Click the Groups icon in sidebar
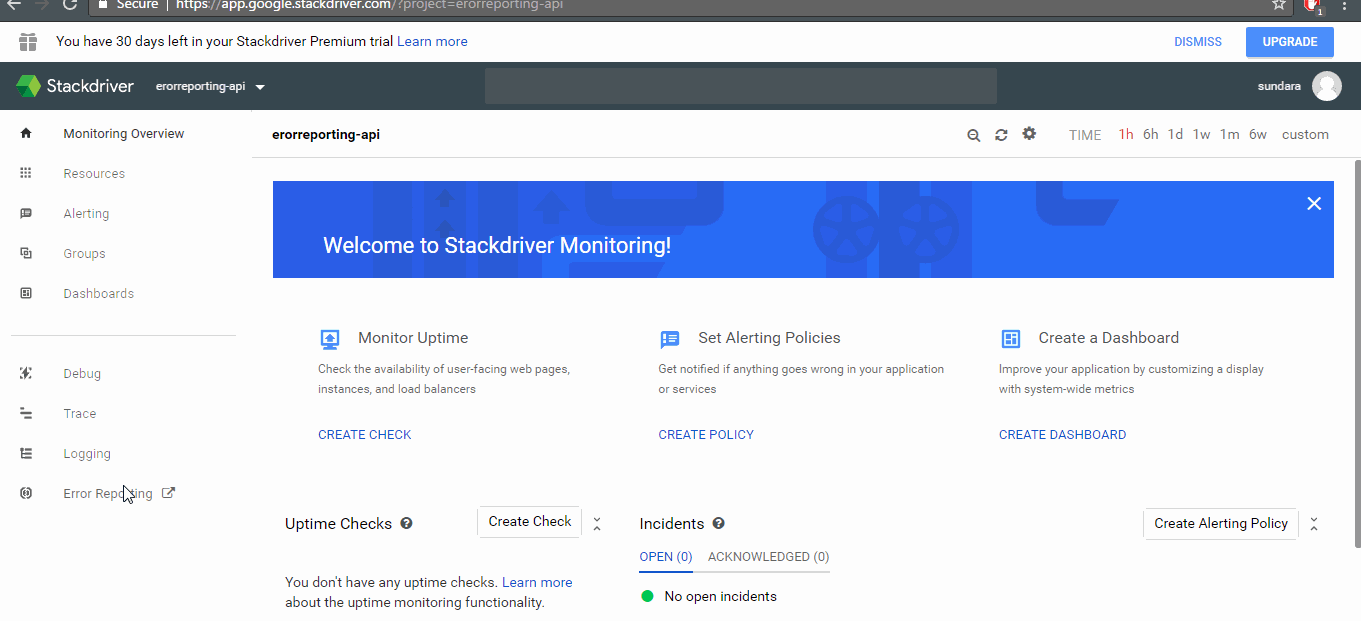Viewport: 1361px width, 621px height. [x=26, y=253]
